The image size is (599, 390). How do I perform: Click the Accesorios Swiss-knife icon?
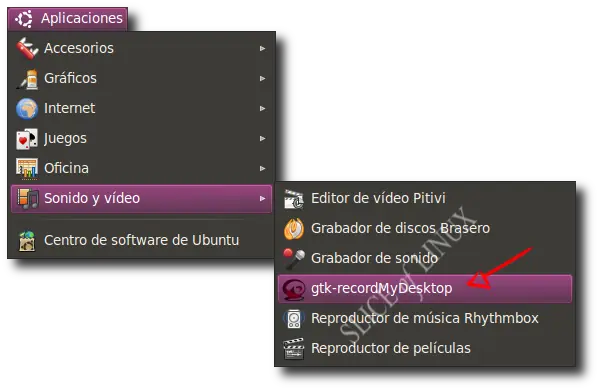click(27, 48)
